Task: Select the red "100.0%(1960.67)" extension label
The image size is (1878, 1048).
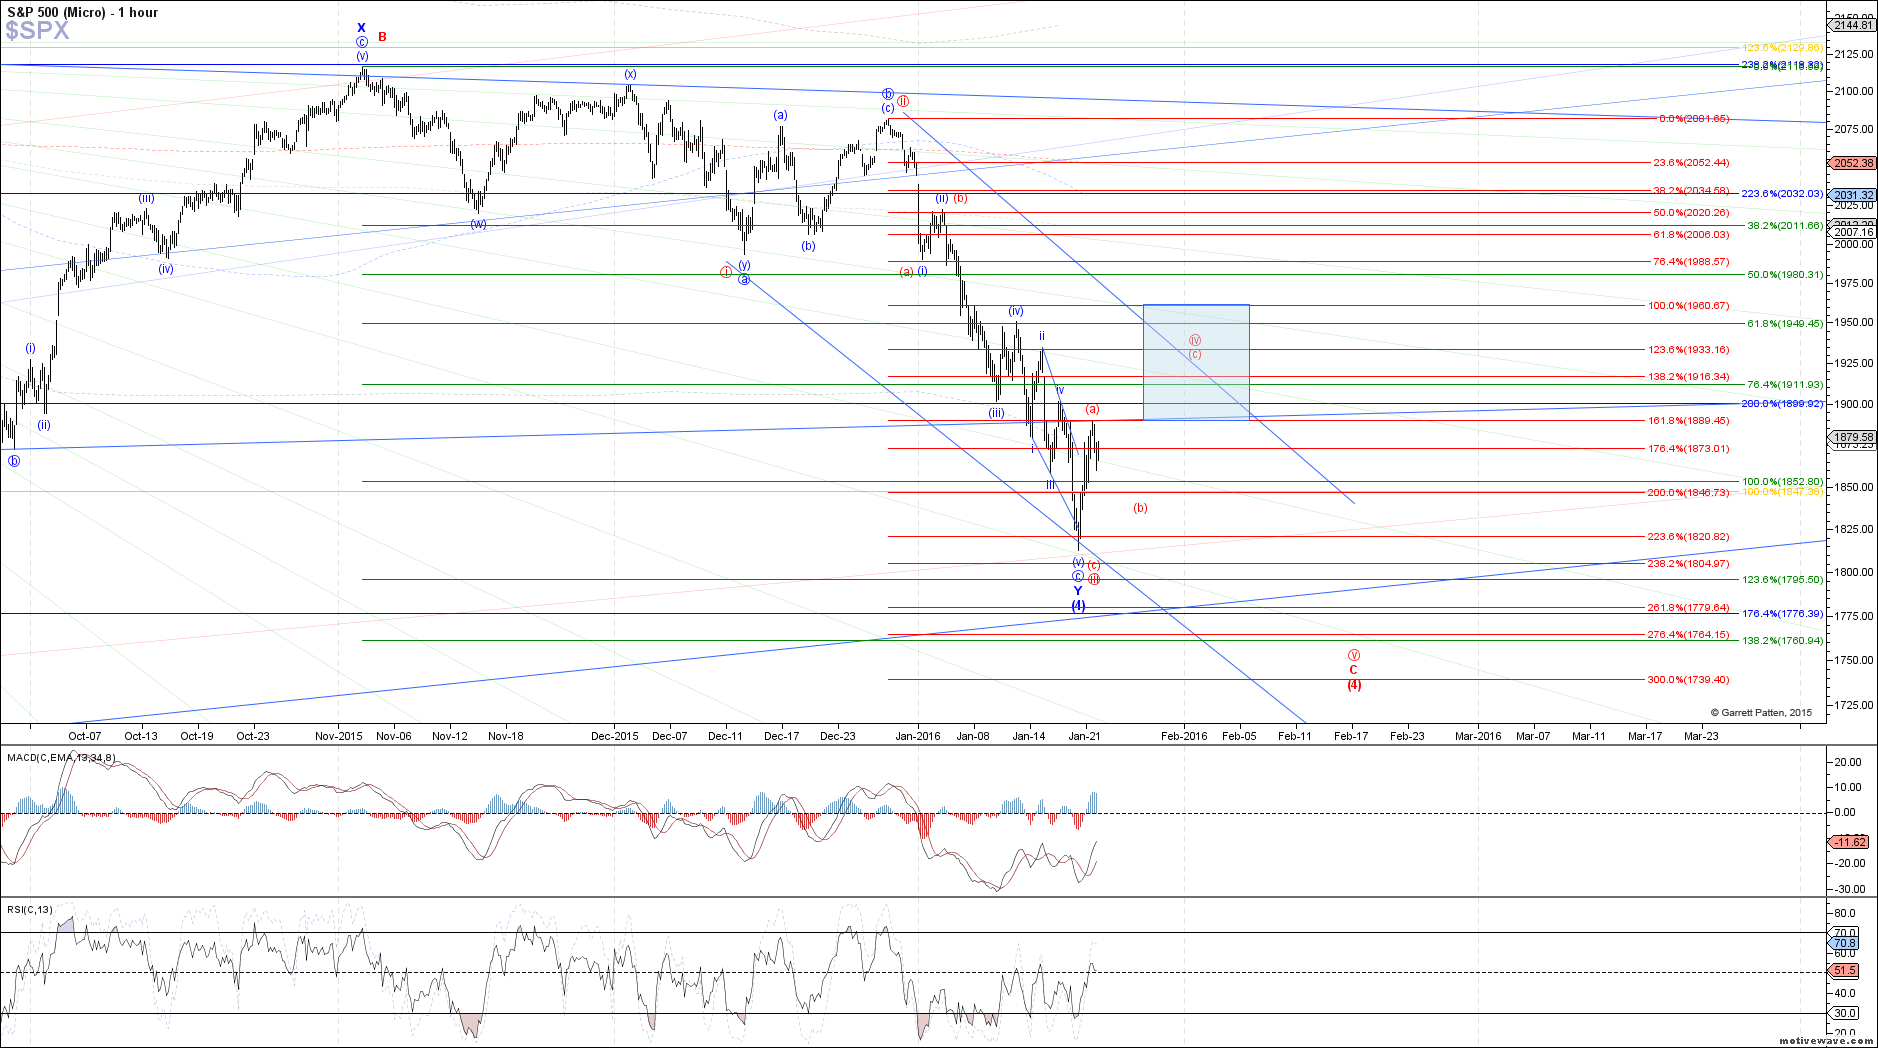Action: pyautogui.click(x=1688, y=306)
